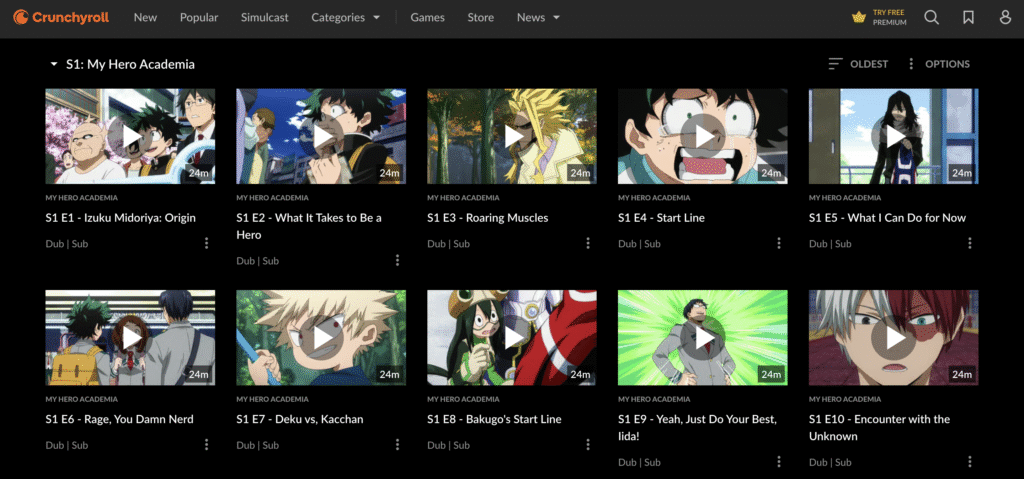Open the search magnifier icon
The image size is (1024, 479).
932,18
